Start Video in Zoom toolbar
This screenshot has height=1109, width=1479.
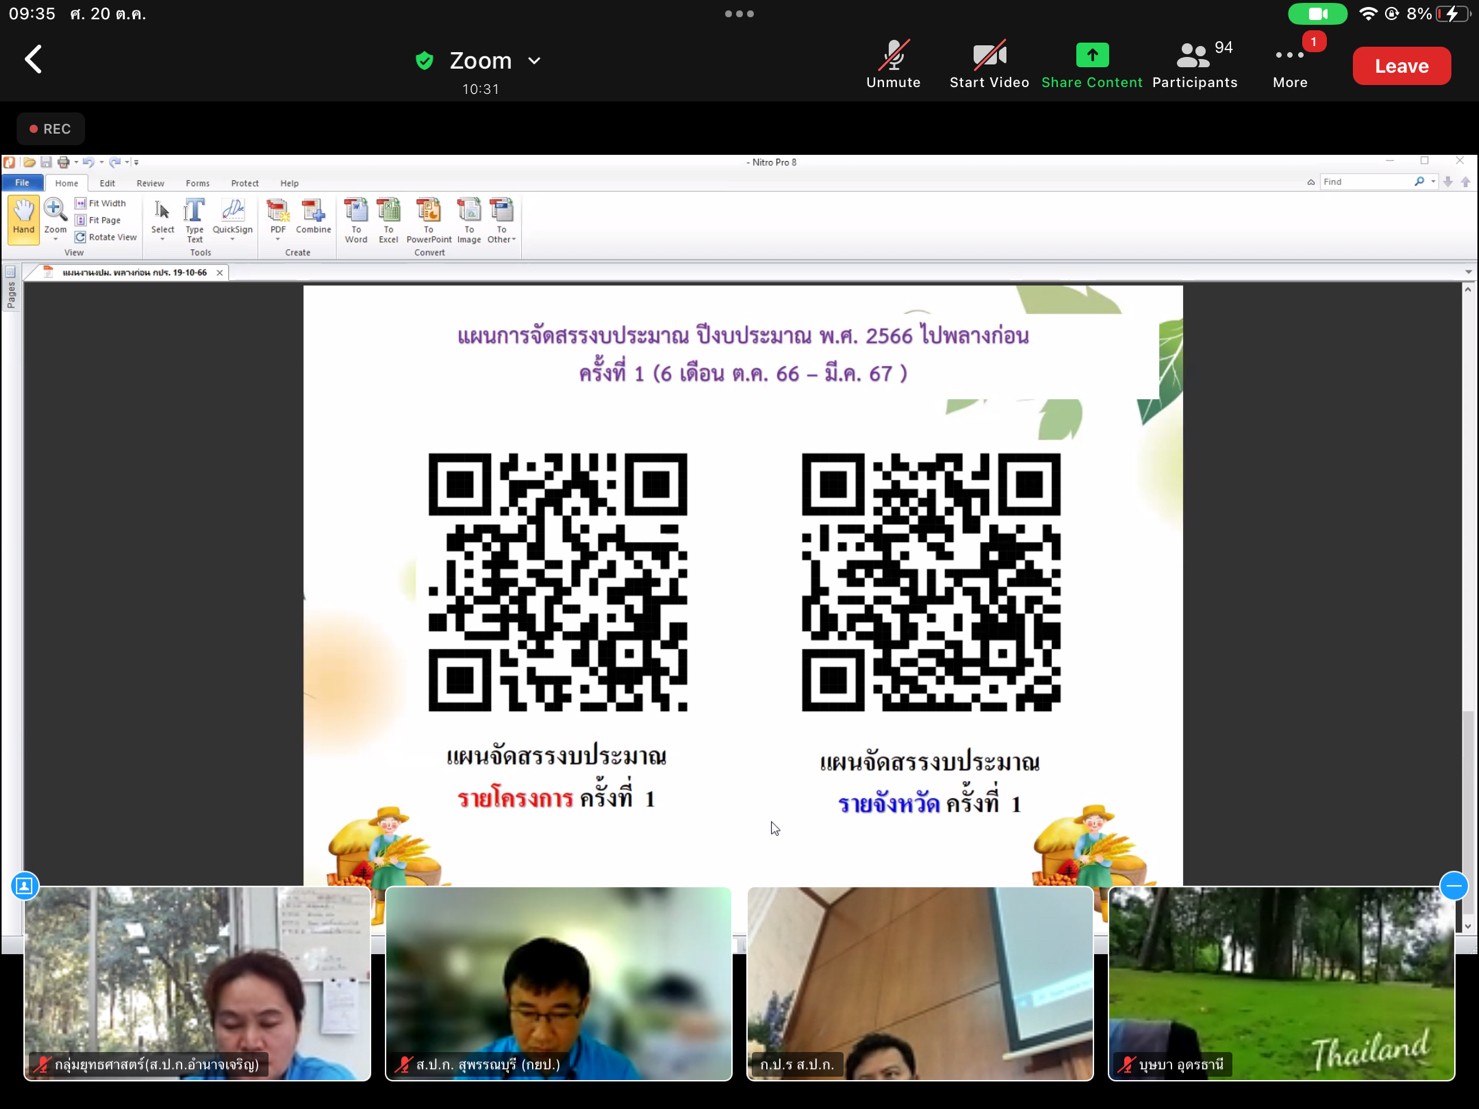point(989,65)
